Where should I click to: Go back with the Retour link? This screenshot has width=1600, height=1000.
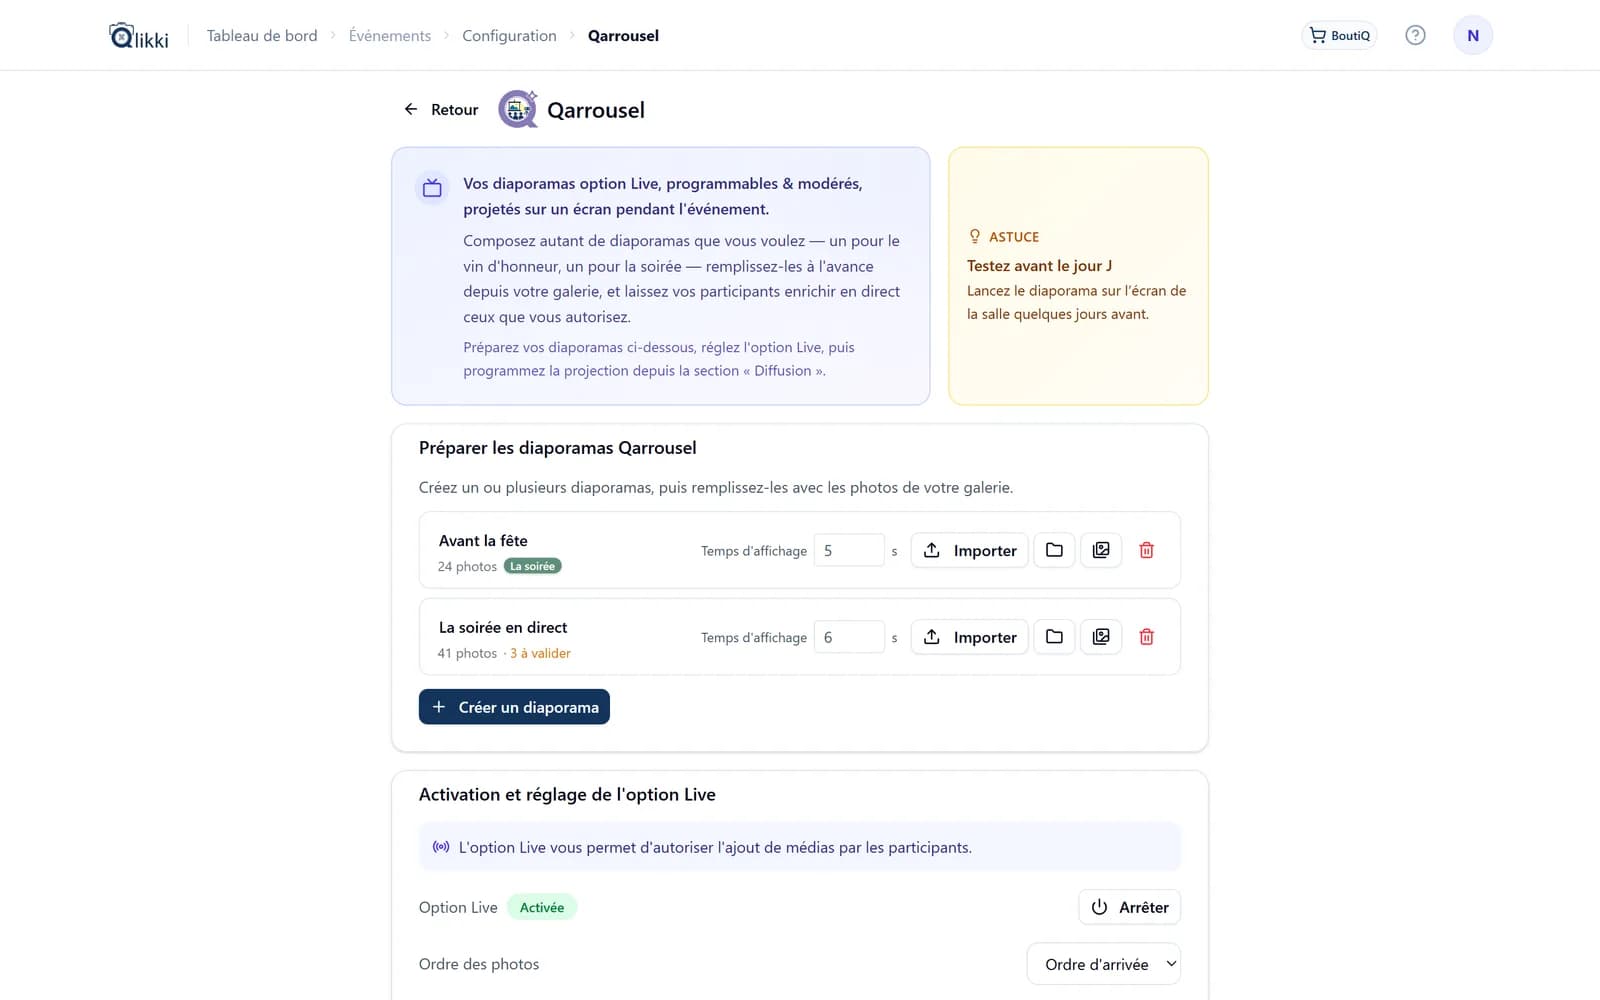pyautogui.click(x=441, y=110)
